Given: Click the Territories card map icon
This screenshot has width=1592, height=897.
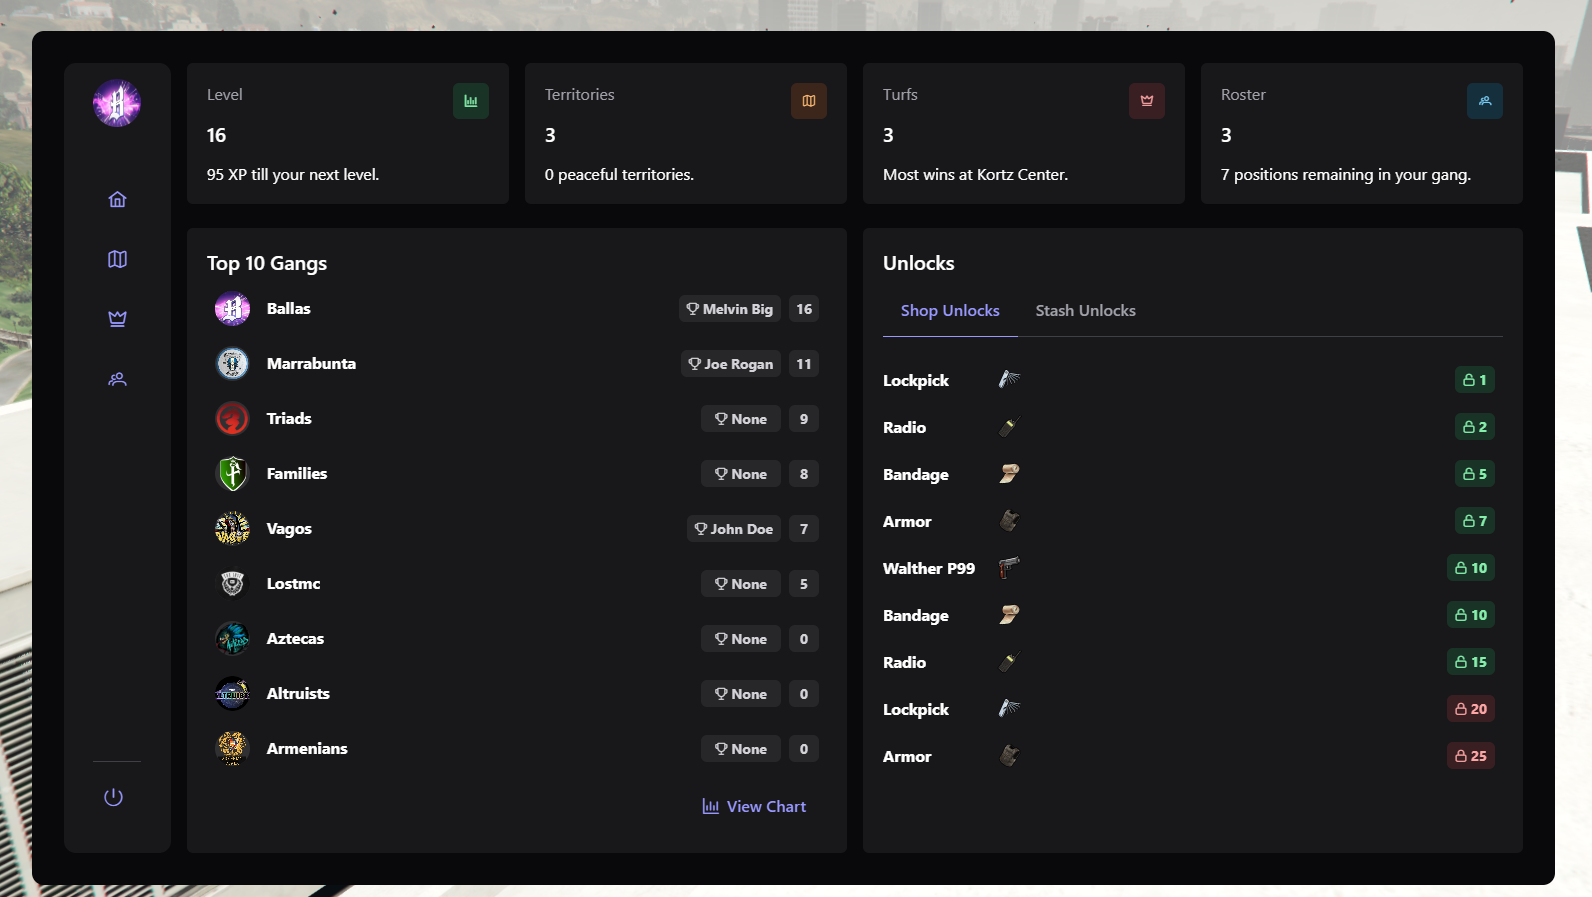Looking at the screenshot, I should [808, 101].
